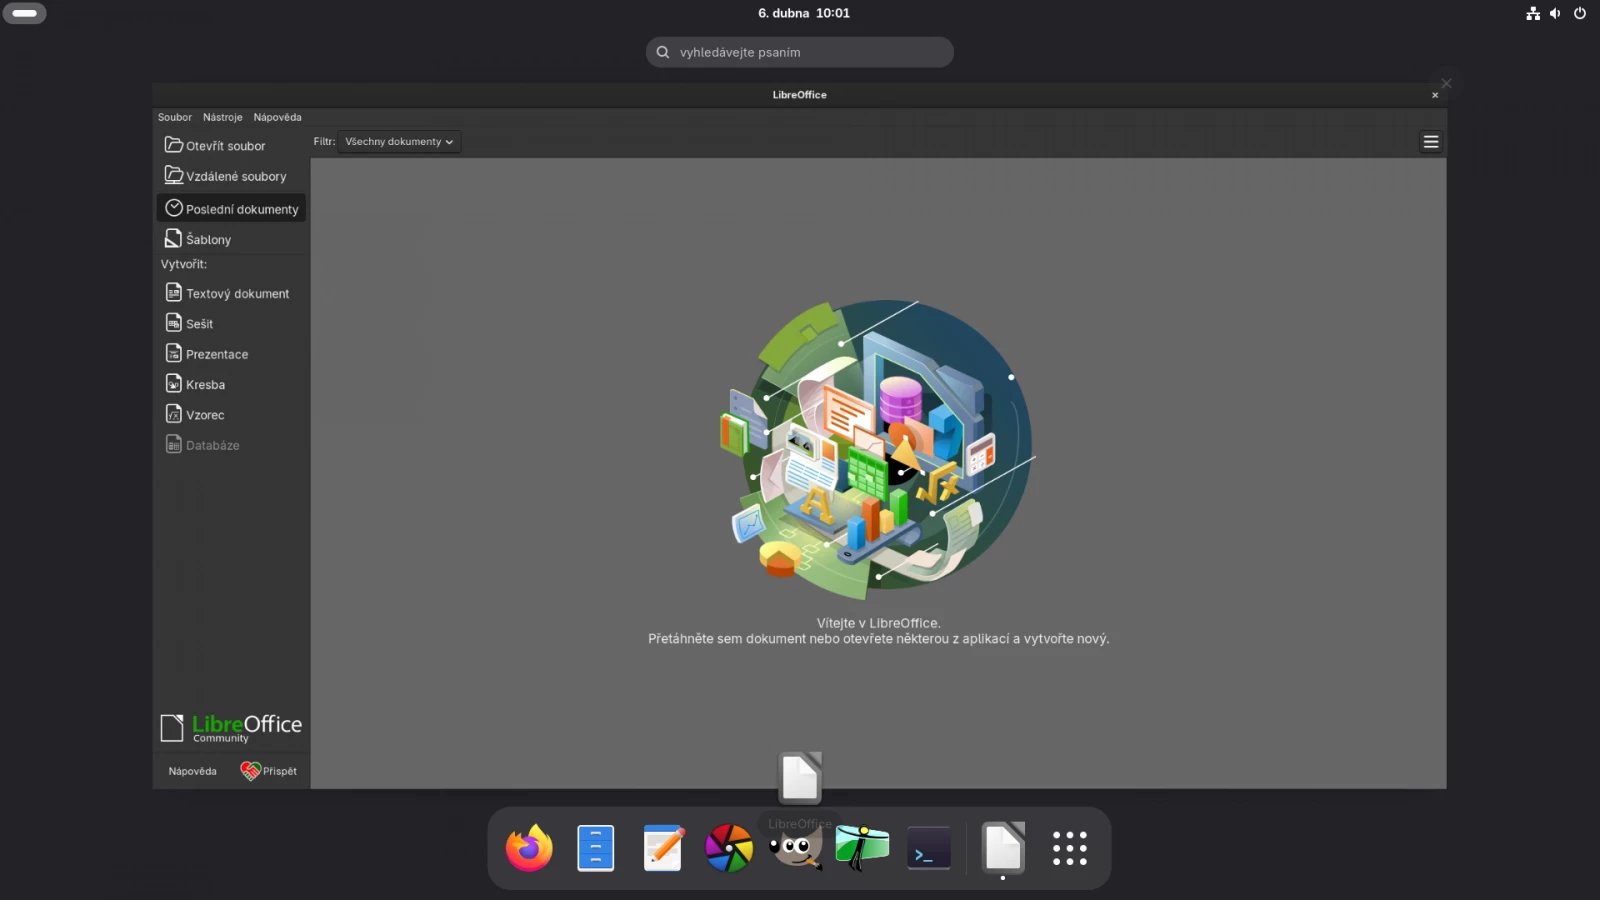This screenshot has height=900, width=1600.
Task: Open the network status icon in top bar
Action: point(1533,13)
